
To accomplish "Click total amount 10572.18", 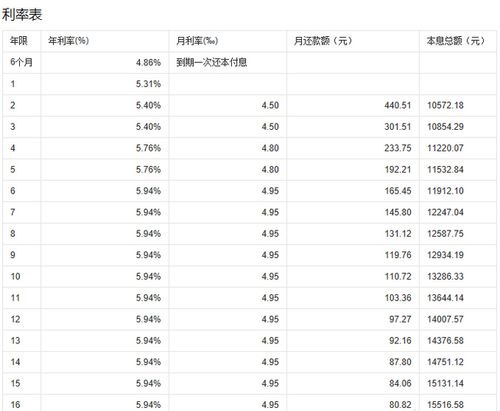I will click(x=445, y=105).
